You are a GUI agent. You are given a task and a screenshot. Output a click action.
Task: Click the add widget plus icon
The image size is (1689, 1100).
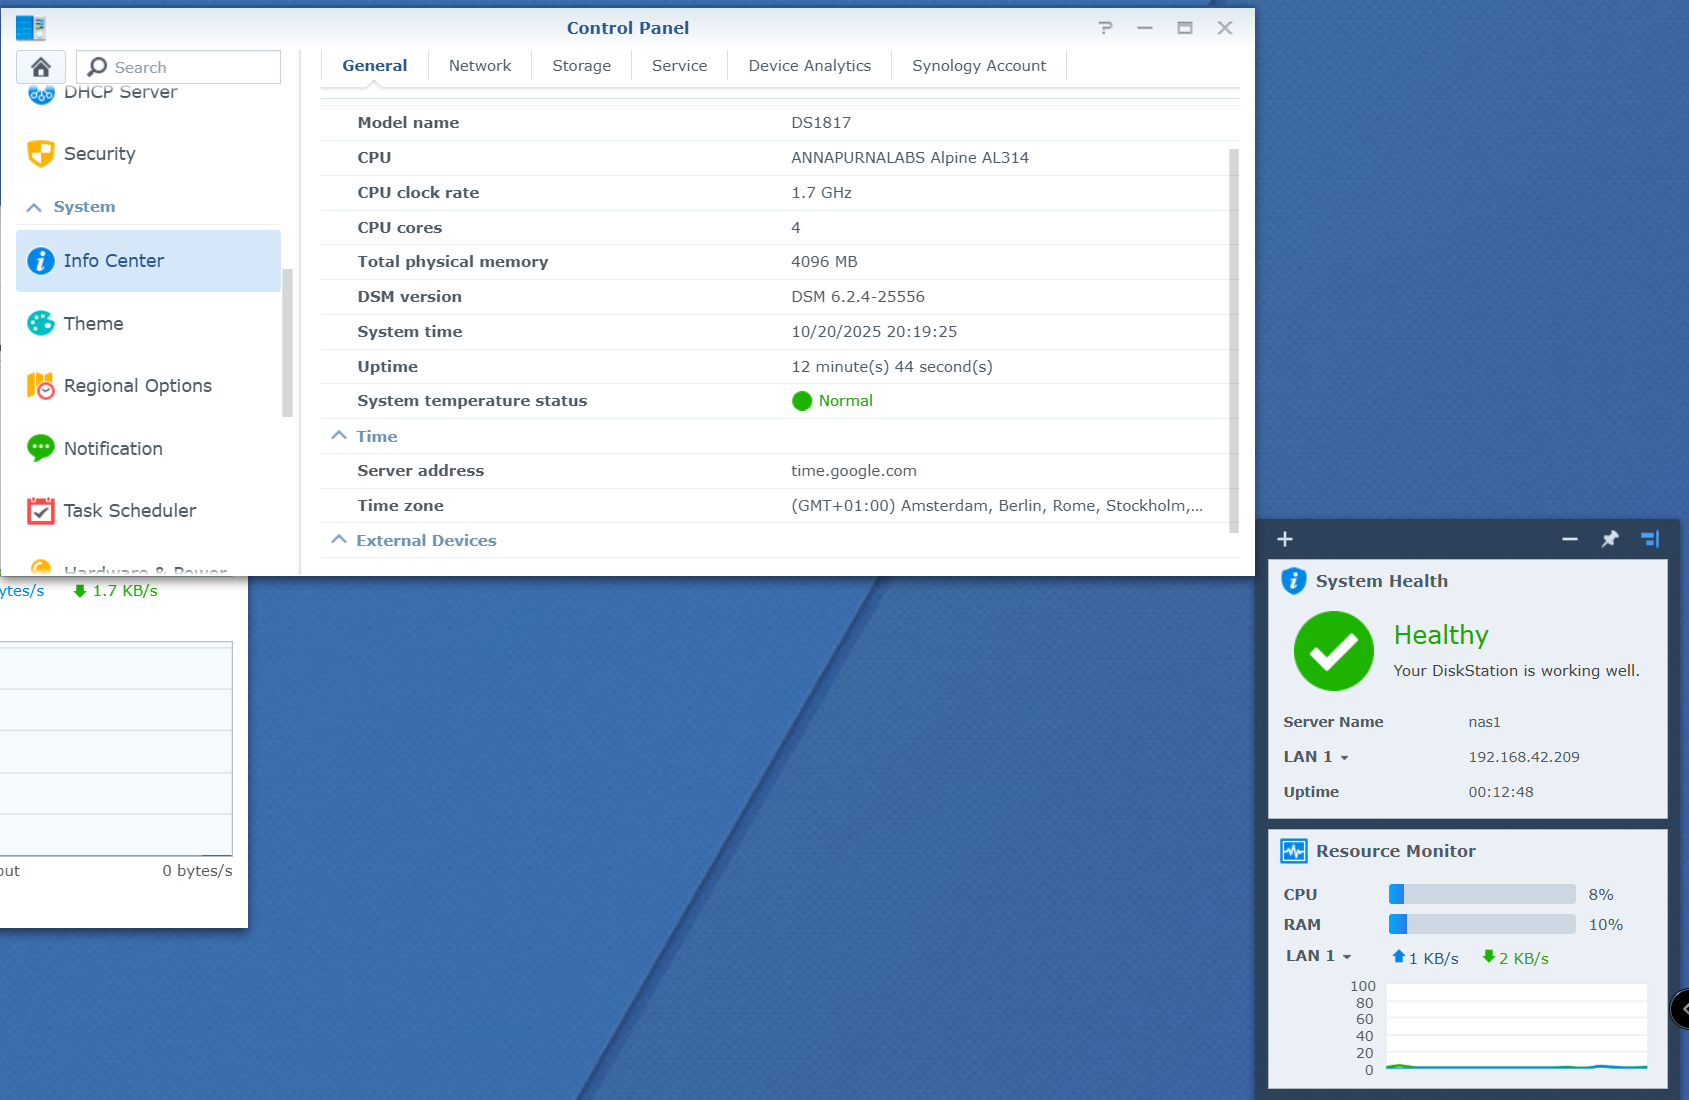[x=1285, y=539]
